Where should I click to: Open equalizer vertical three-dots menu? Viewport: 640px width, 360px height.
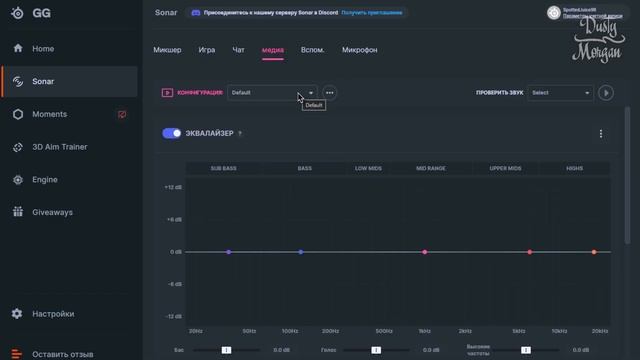click(601, 134)
